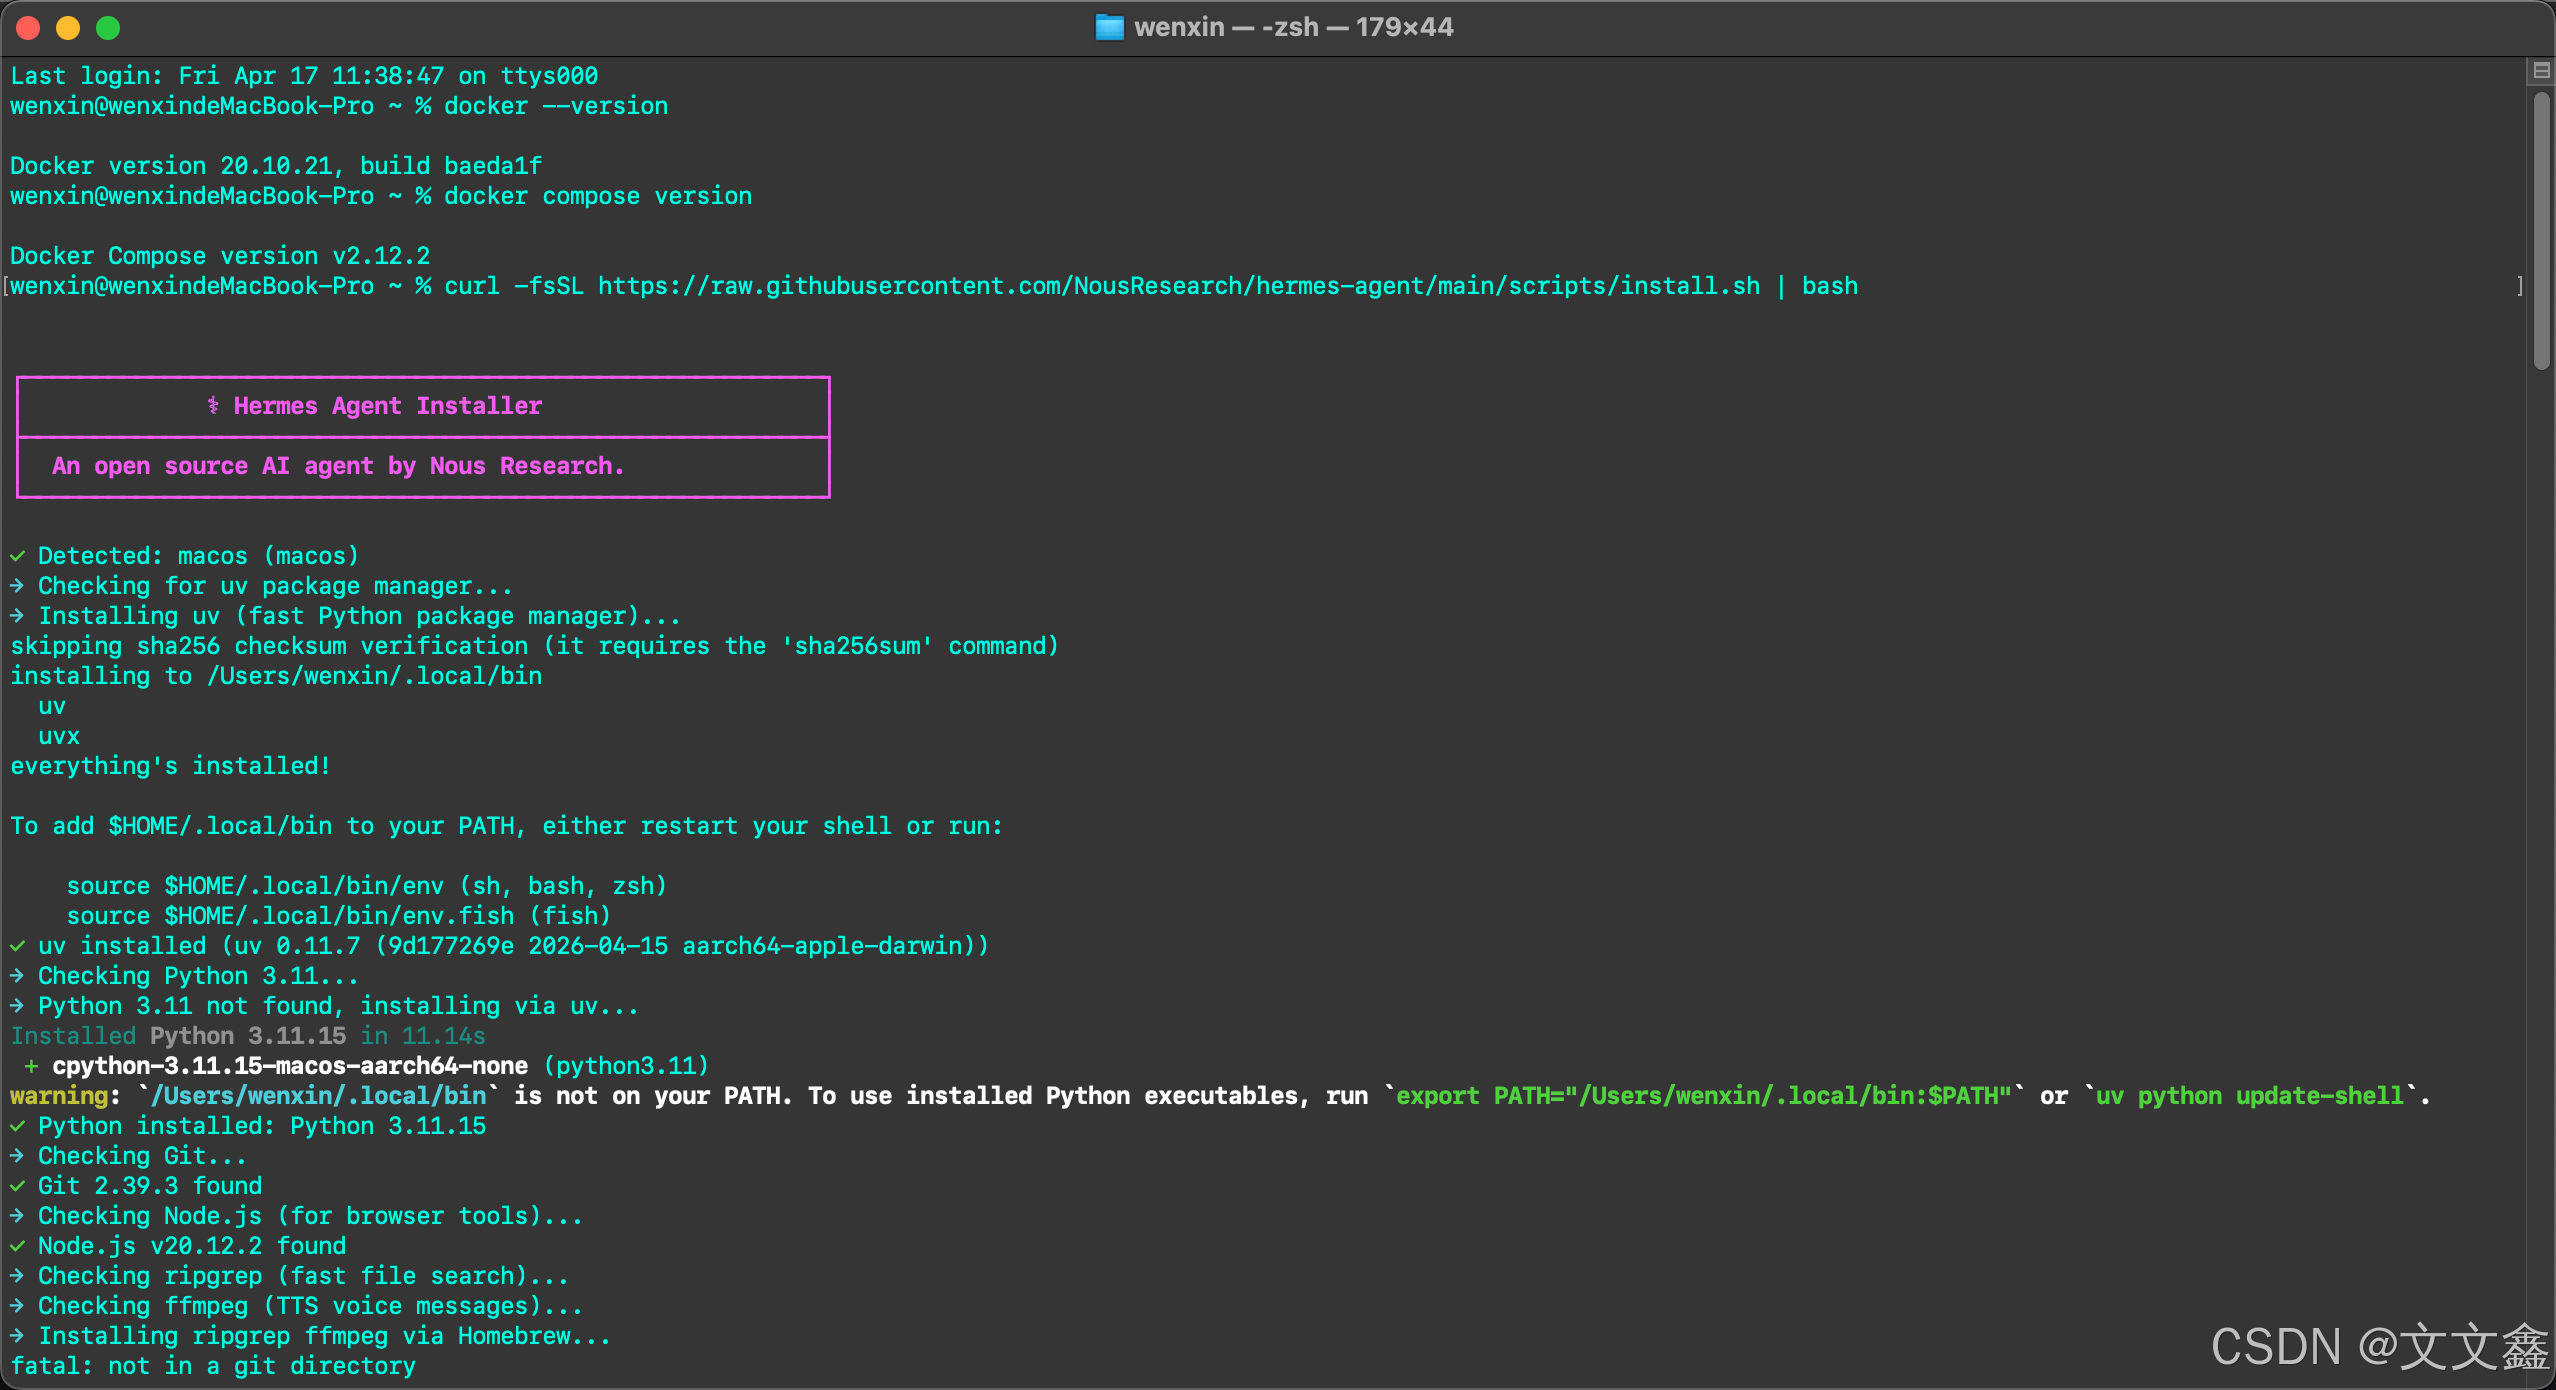Click the yellow minimize window button
The image size is (2556, 1390).
(68, 28)
